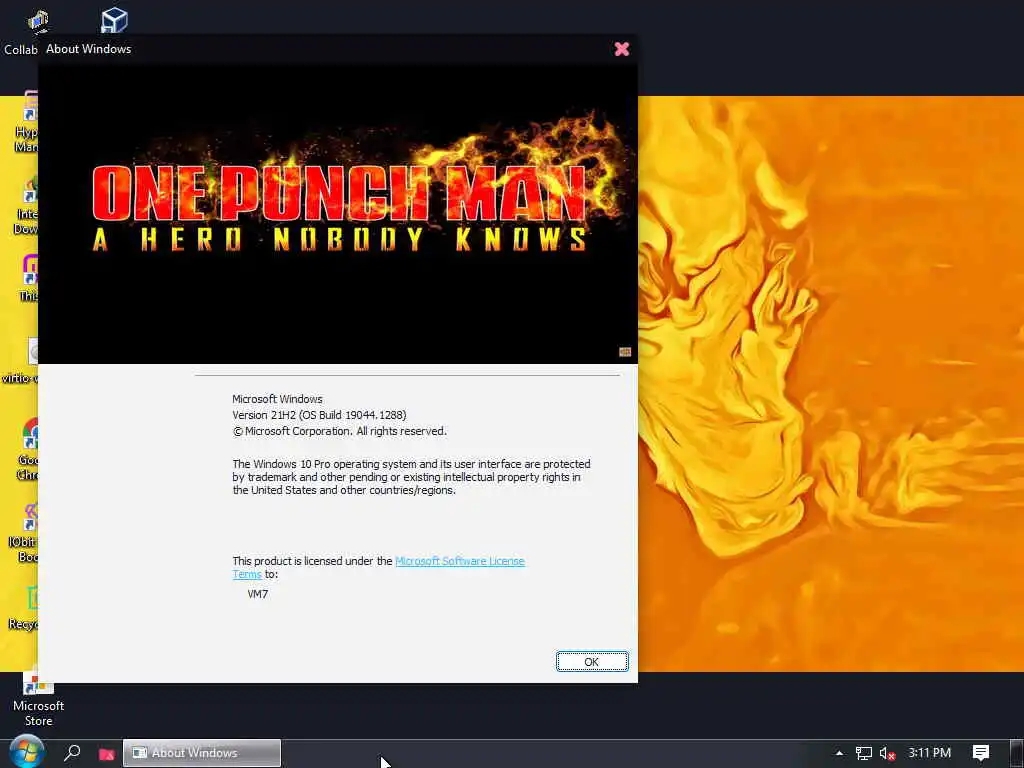Screen dimensions: 1024x768
Task: Click the One Punch Man banner image
Action: point(338,214)
